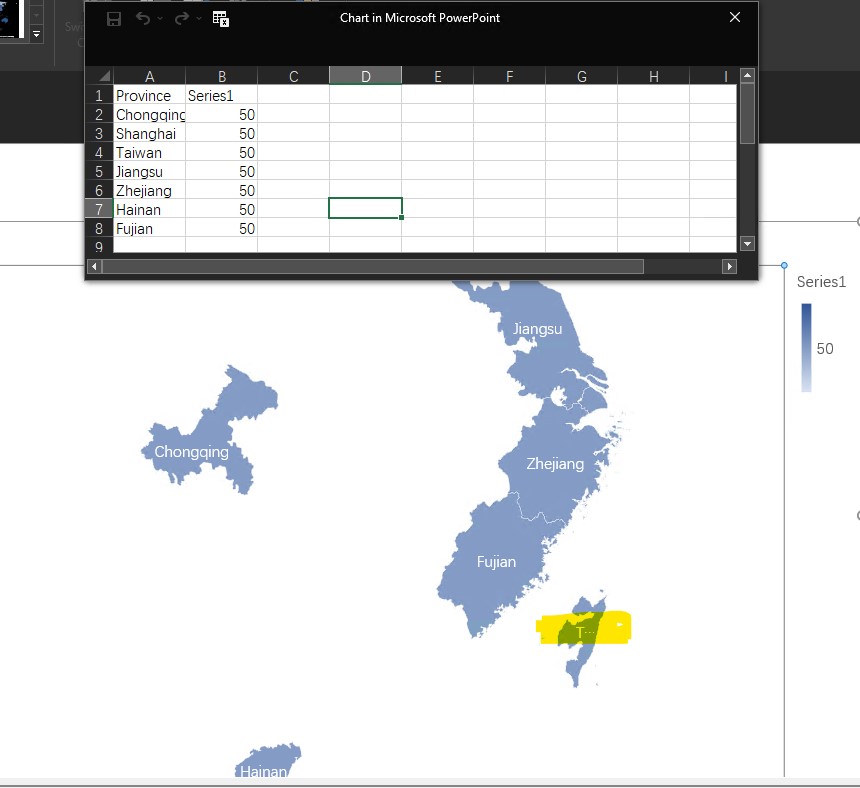Screen dimensions: 860x788
Task: Click the Save icon in chart data window
Action: [x=114, y=19]
